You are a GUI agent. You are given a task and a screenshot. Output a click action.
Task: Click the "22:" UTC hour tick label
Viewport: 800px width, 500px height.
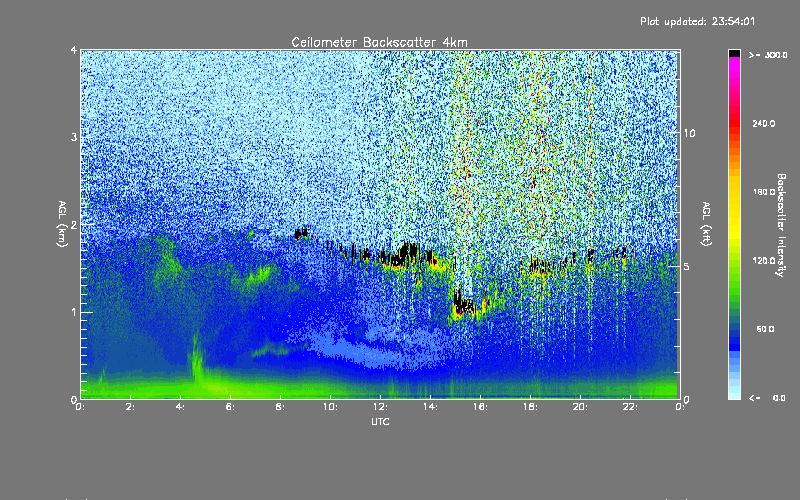point(630,407)
